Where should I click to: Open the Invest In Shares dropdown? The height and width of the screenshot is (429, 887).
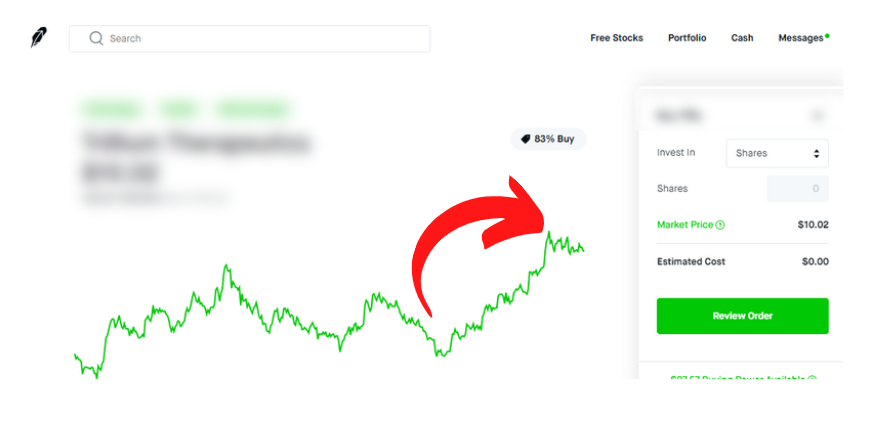777,153
